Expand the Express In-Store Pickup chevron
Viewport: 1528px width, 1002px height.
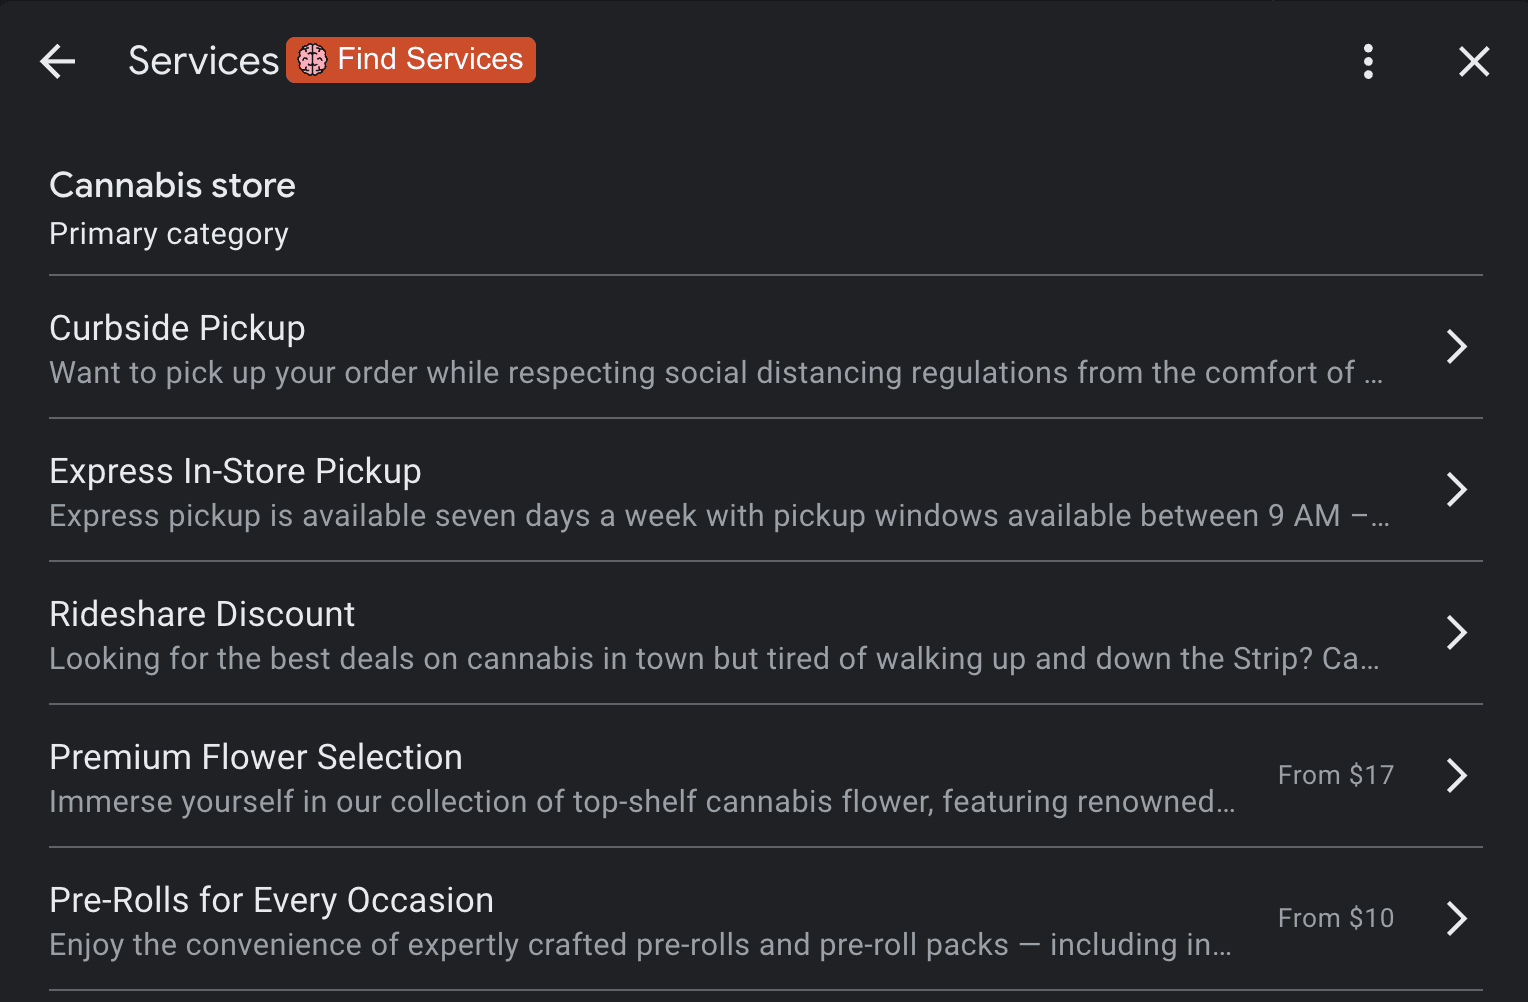1457,490
